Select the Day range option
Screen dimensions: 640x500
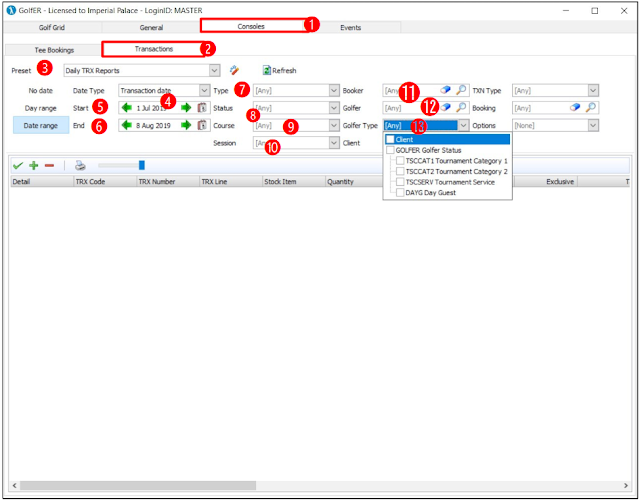click(x=41, y=108)
